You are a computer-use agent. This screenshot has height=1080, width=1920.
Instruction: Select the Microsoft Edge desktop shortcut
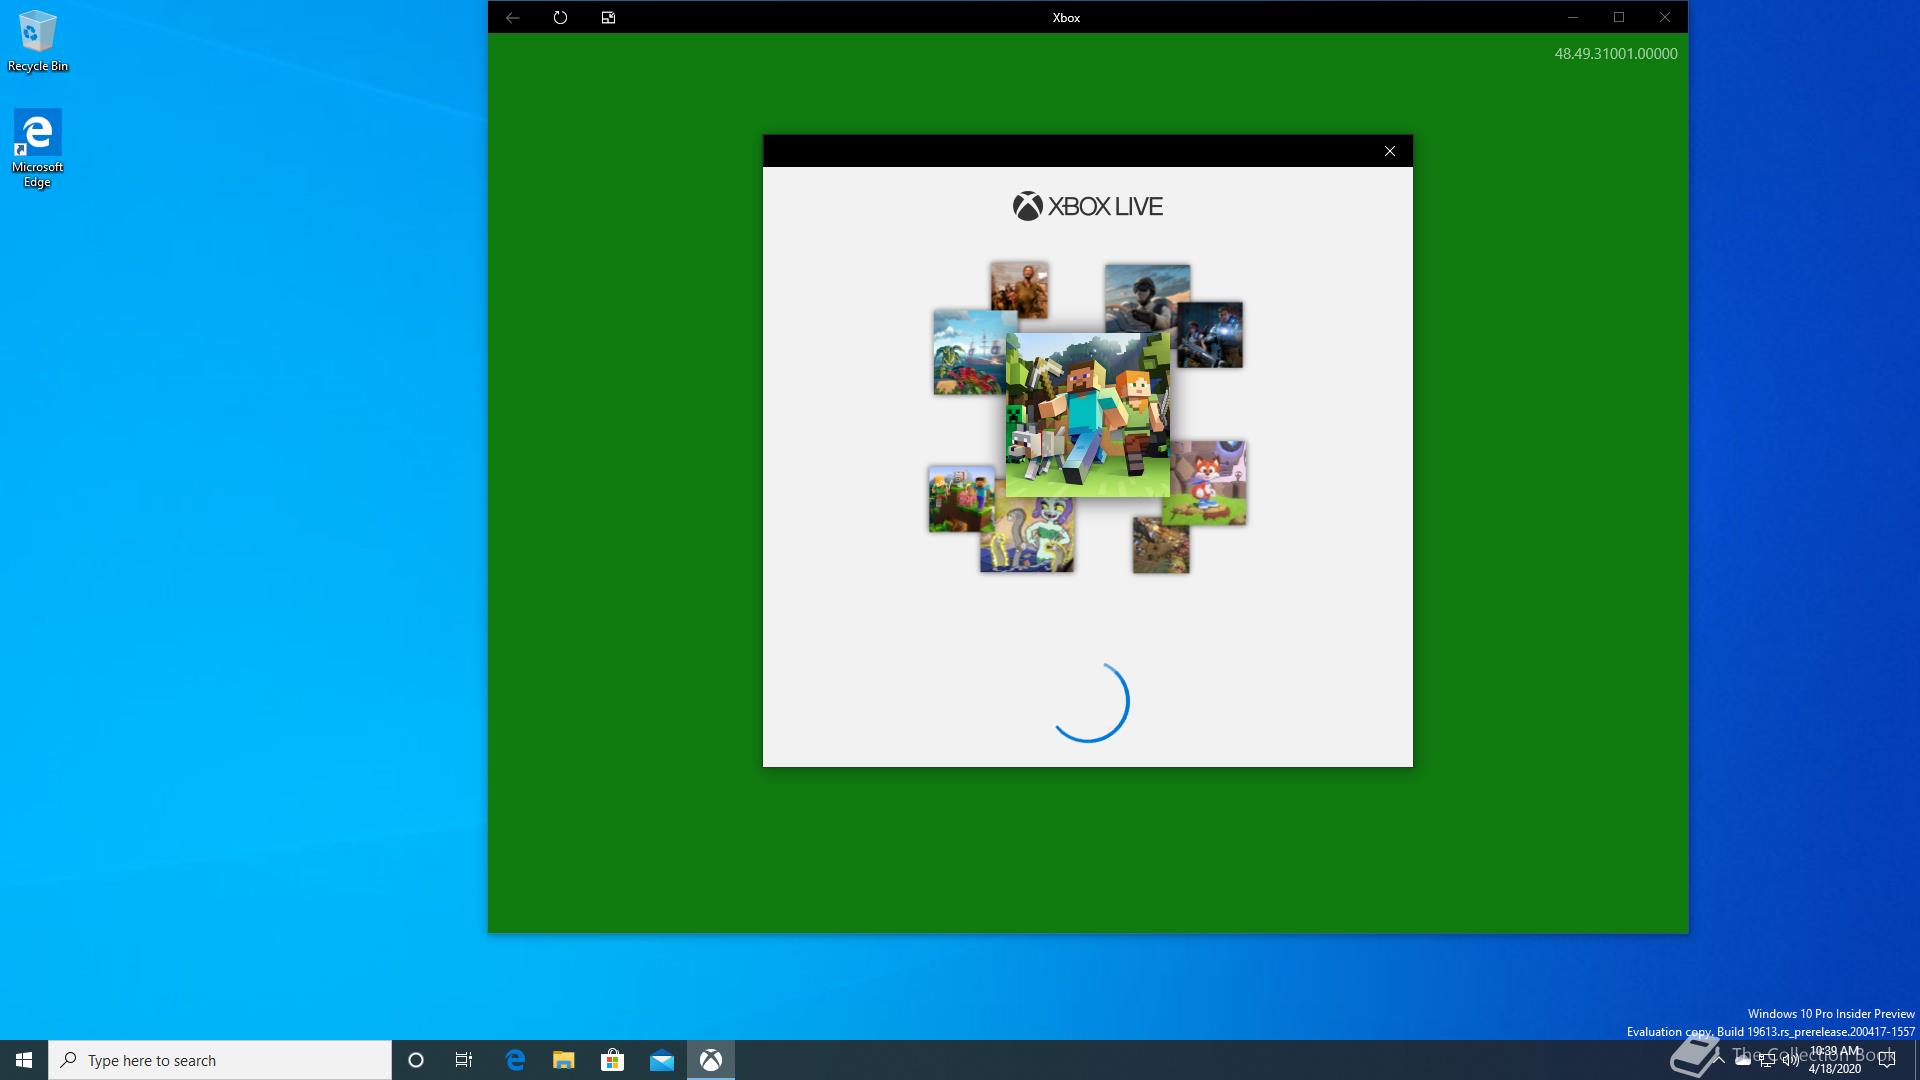[37, 148]
